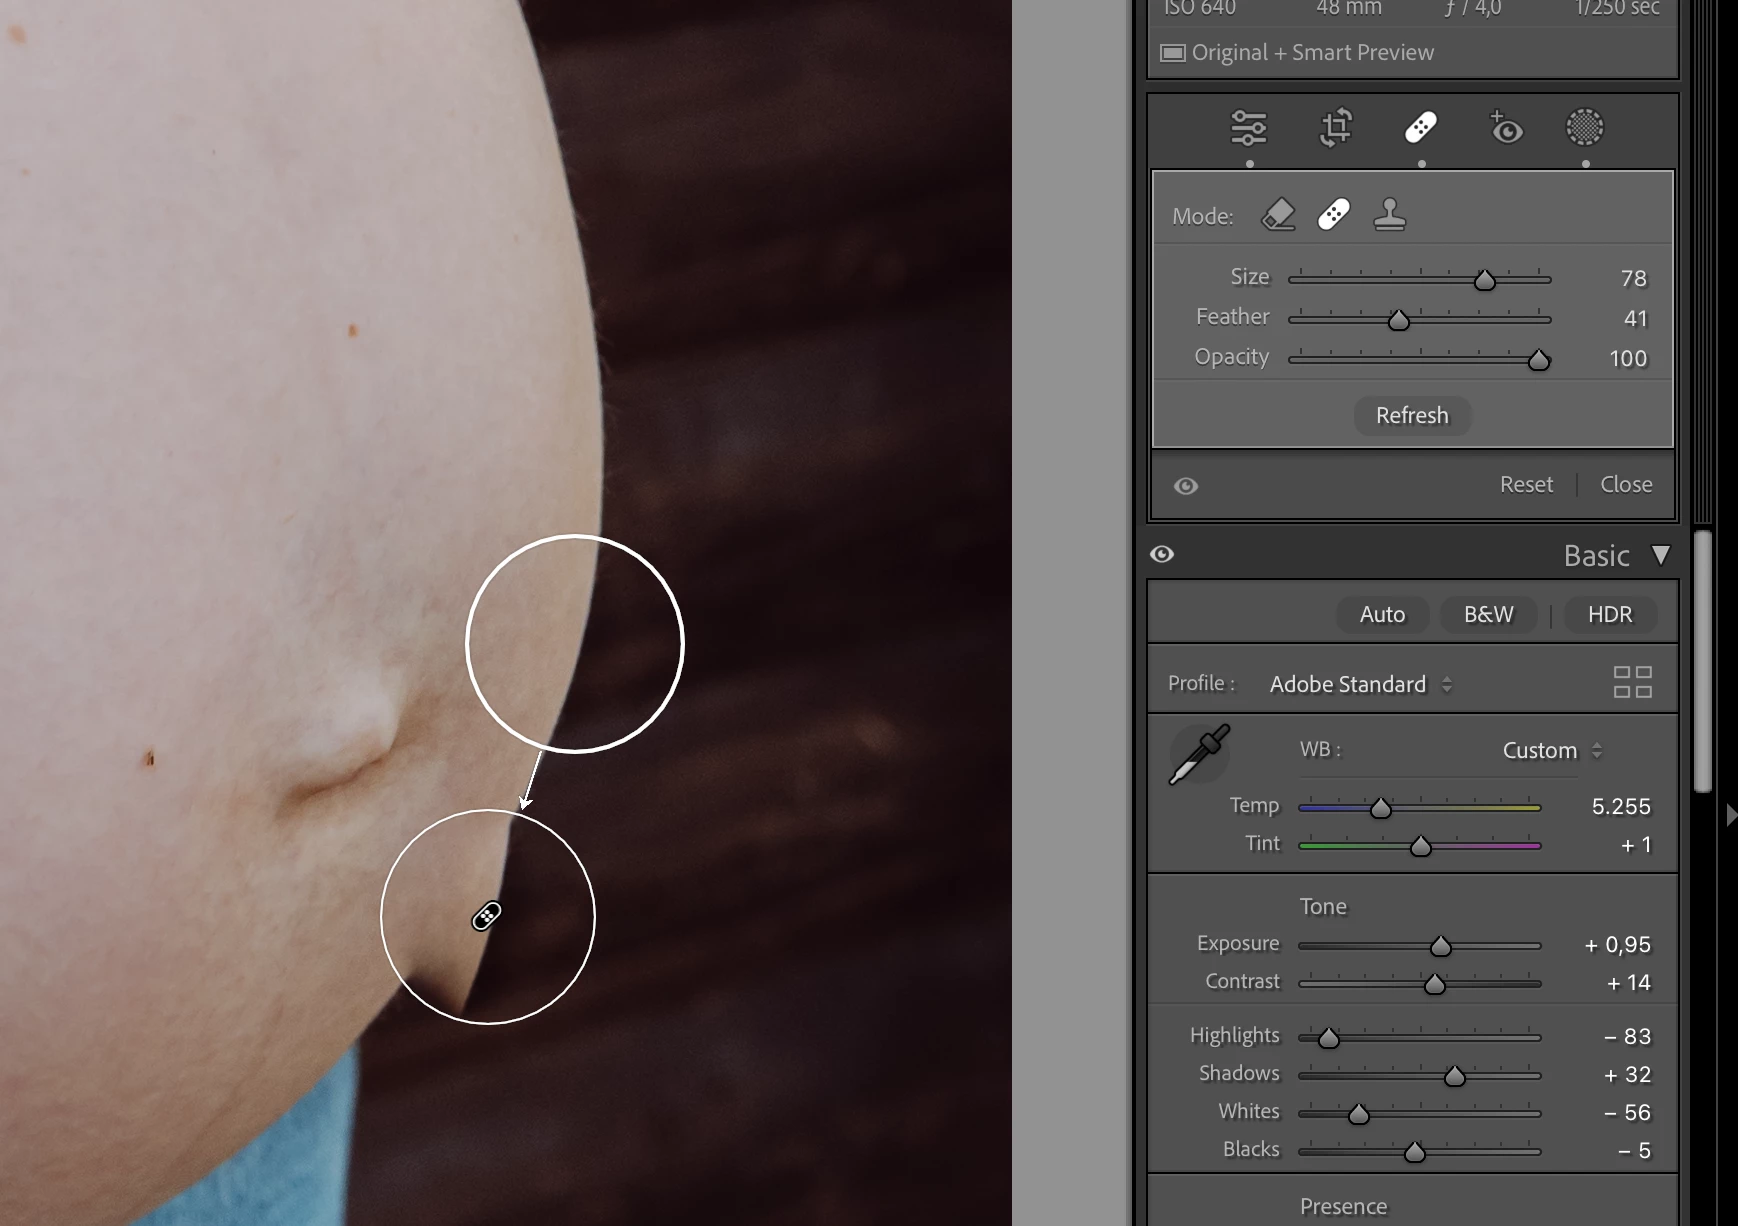Switch to B&W treatment
The image size is (1738, 1226).
click(x=1488, y=615)
